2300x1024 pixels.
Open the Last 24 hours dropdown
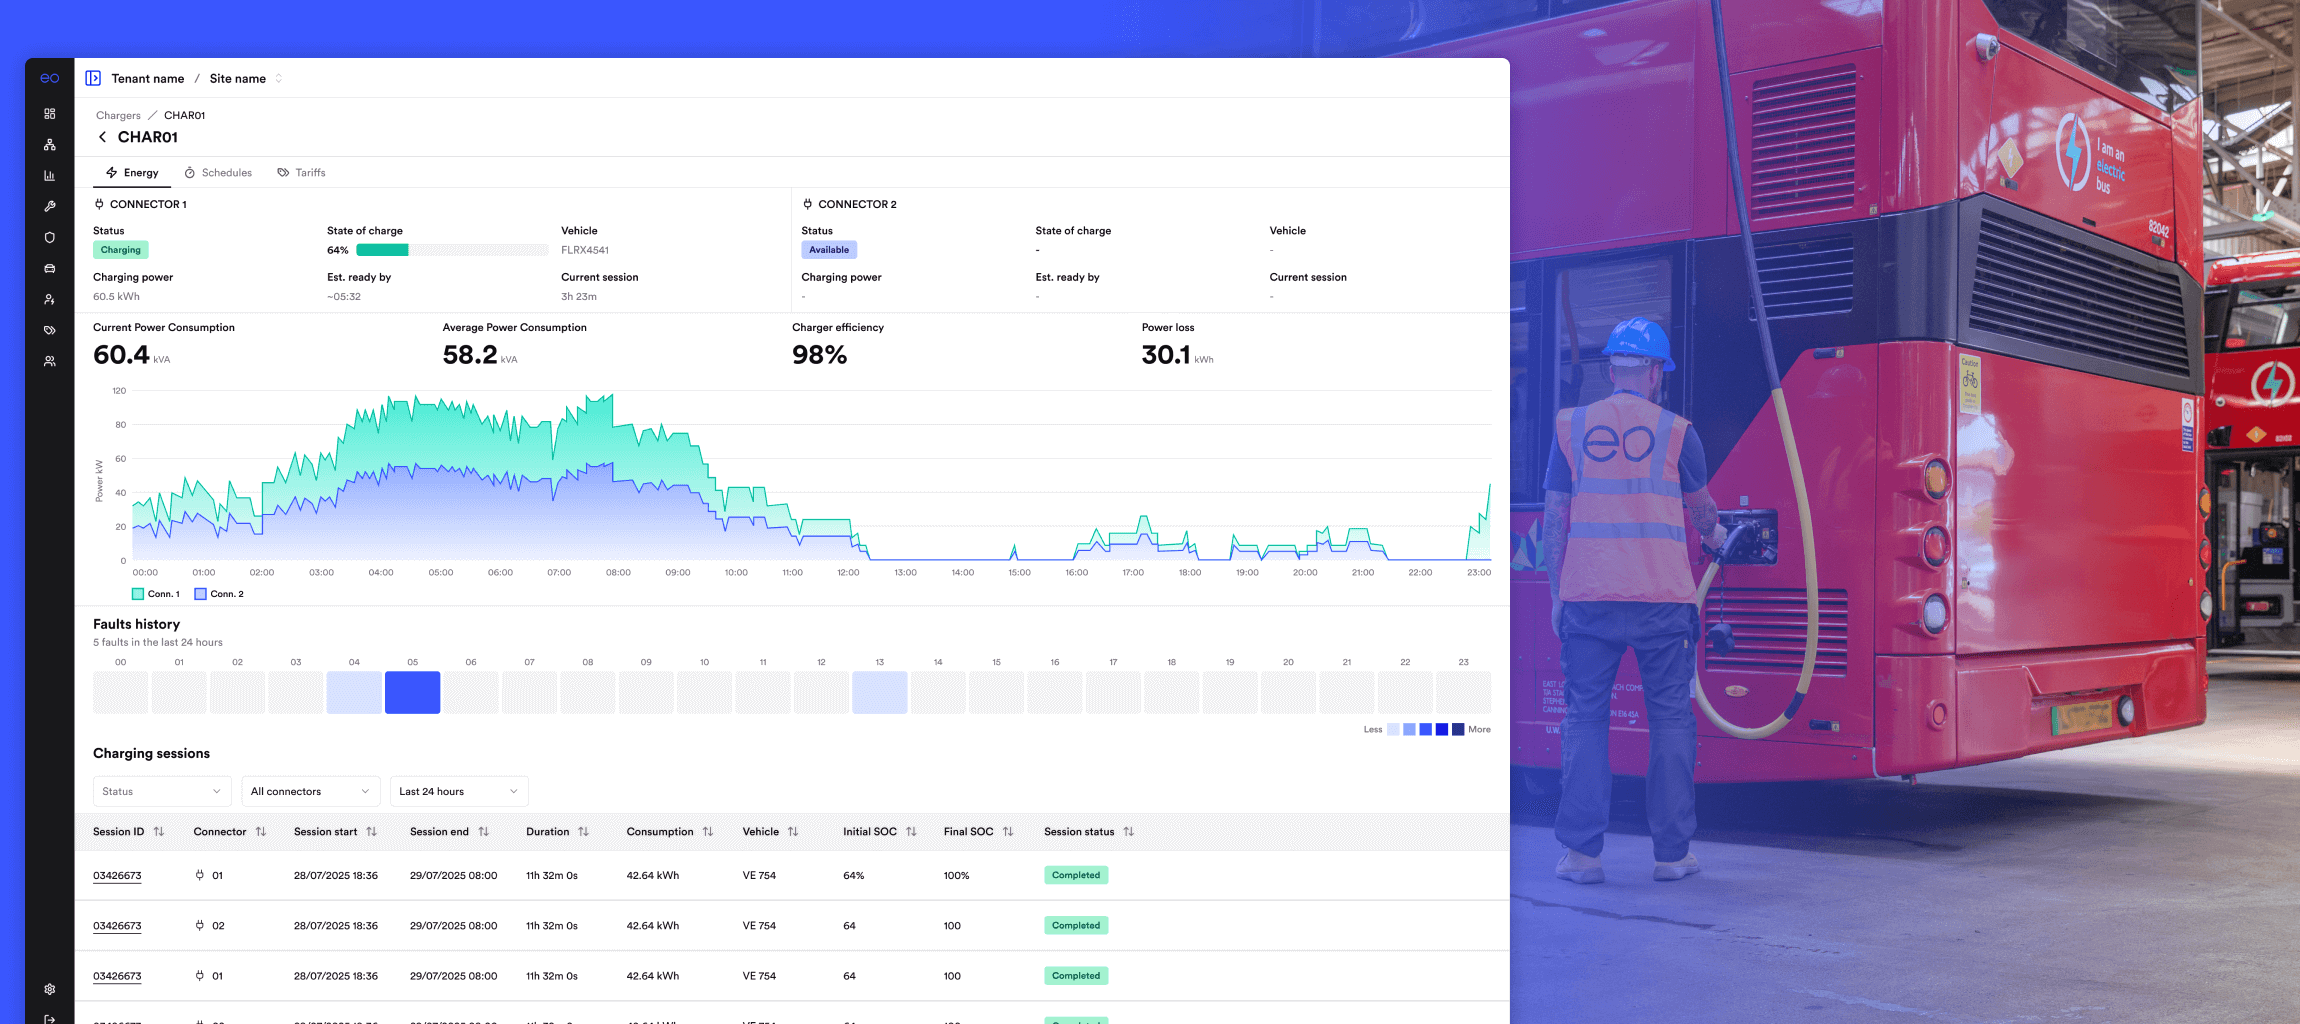click(x=458, y=791)
